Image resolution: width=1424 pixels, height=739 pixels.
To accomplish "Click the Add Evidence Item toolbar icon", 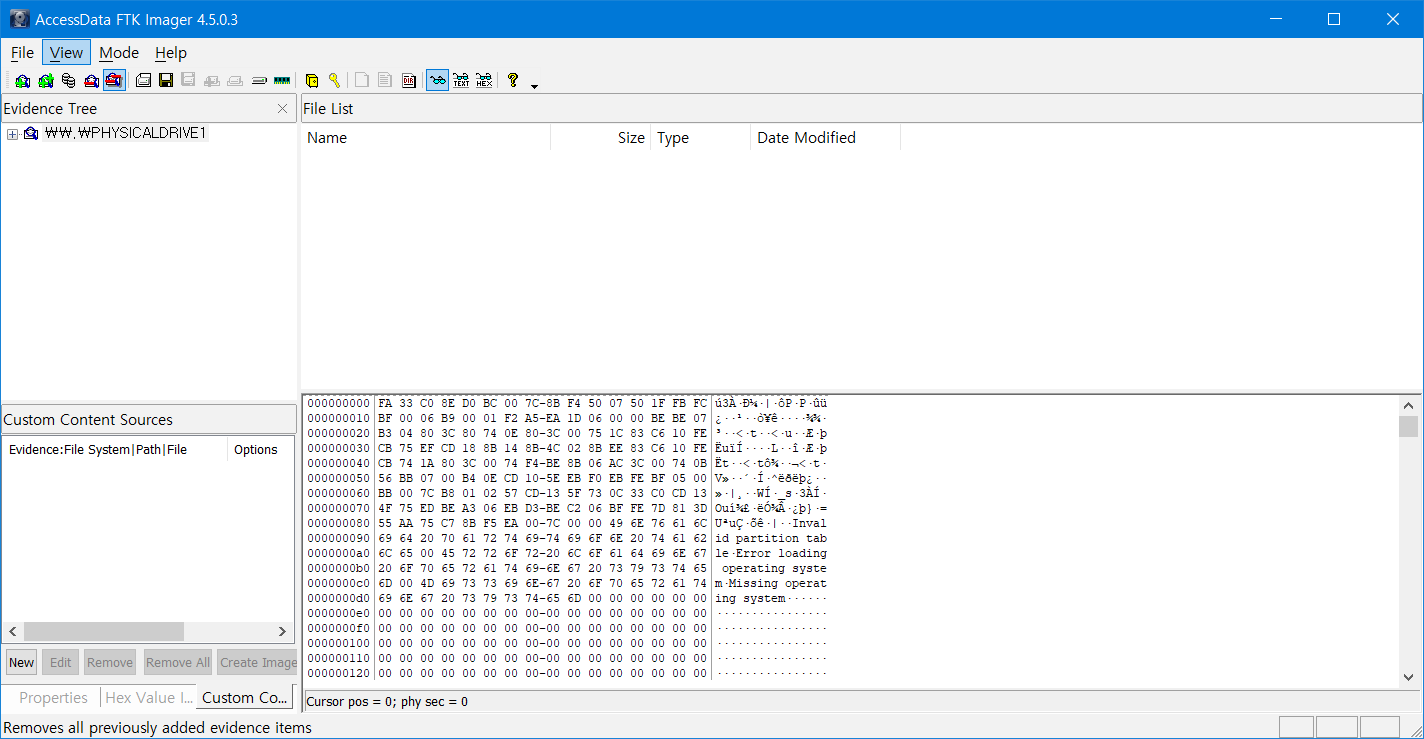I will coord(22,81).
